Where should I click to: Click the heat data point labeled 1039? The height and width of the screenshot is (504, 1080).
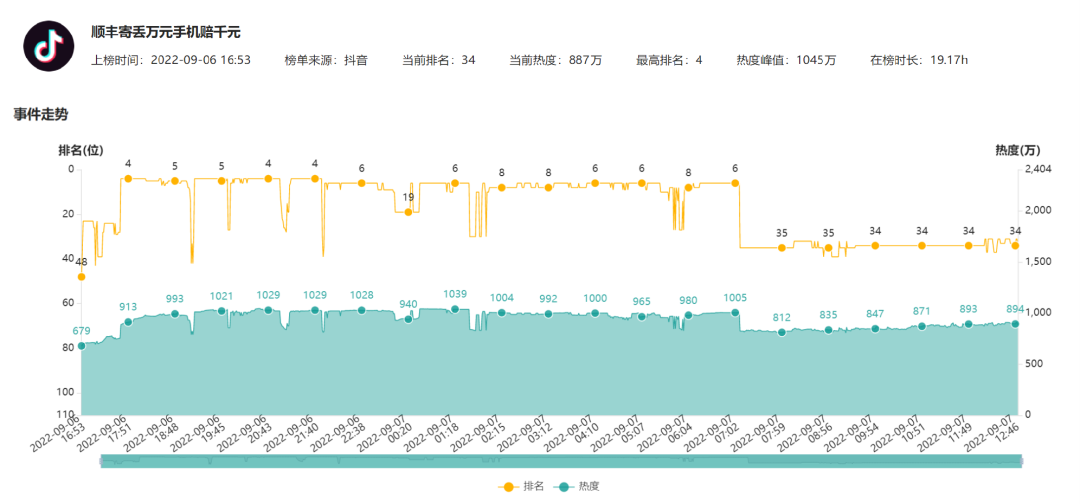point(455,309)
